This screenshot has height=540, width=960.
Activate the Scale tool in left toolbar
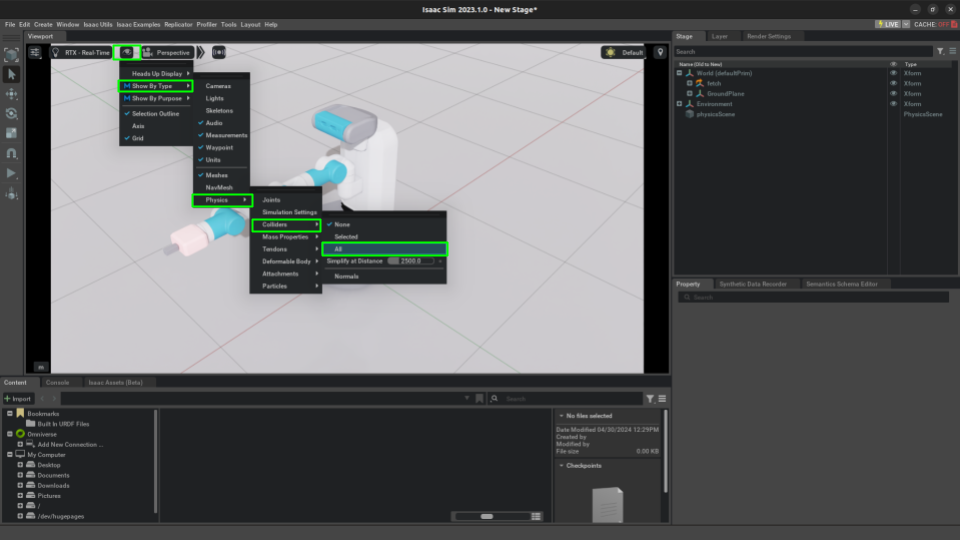[x=12, y=133]
